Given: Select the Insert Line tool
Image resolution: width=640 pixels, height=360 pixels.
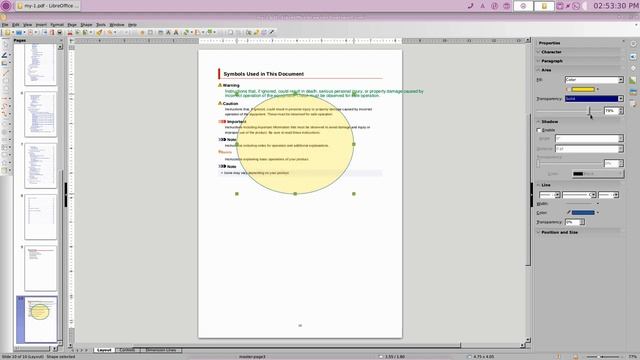Looking at the screenshot, I should (5, 73).
